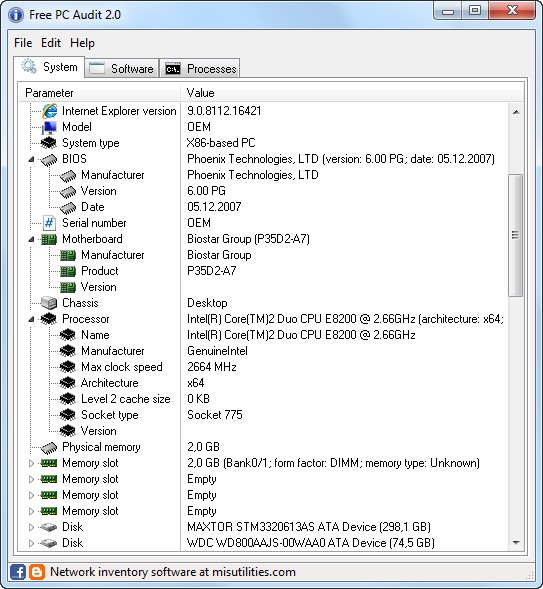
Task: Expand the MAXTOR Disk node
Action: pos(32,527)
